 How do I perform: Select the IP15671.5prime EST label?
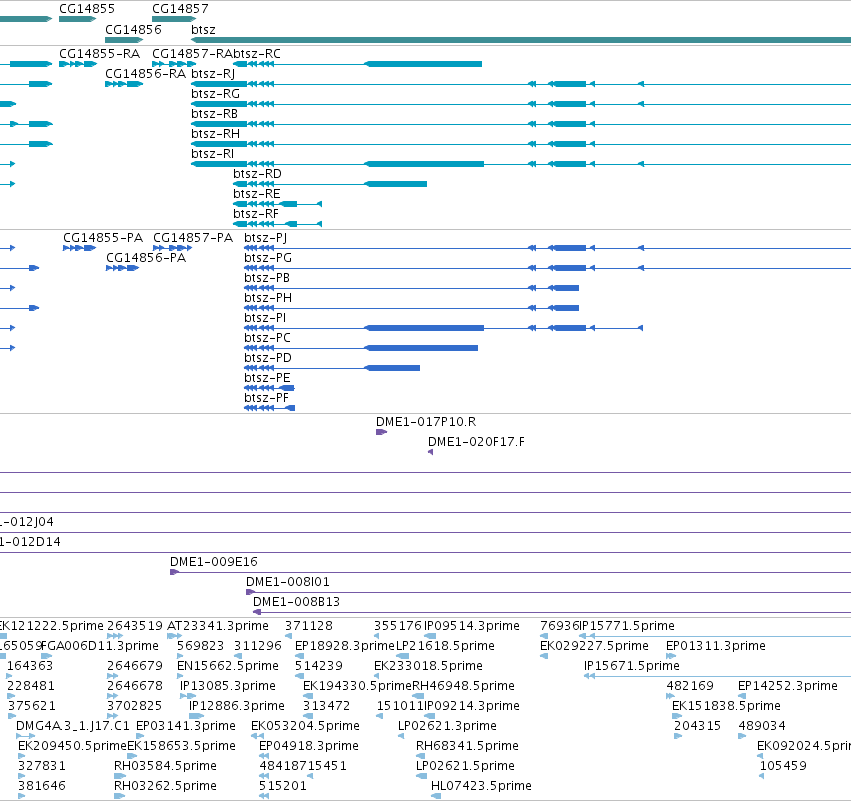[632, 666]
